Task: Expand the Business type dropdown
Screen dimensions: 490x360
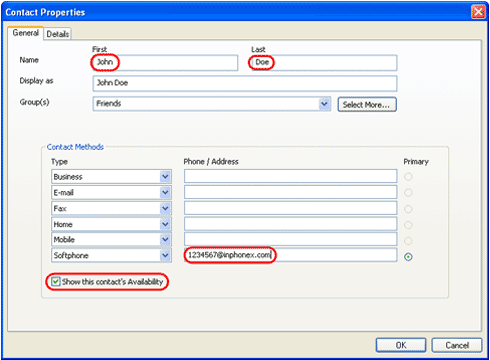Action: 165,177
